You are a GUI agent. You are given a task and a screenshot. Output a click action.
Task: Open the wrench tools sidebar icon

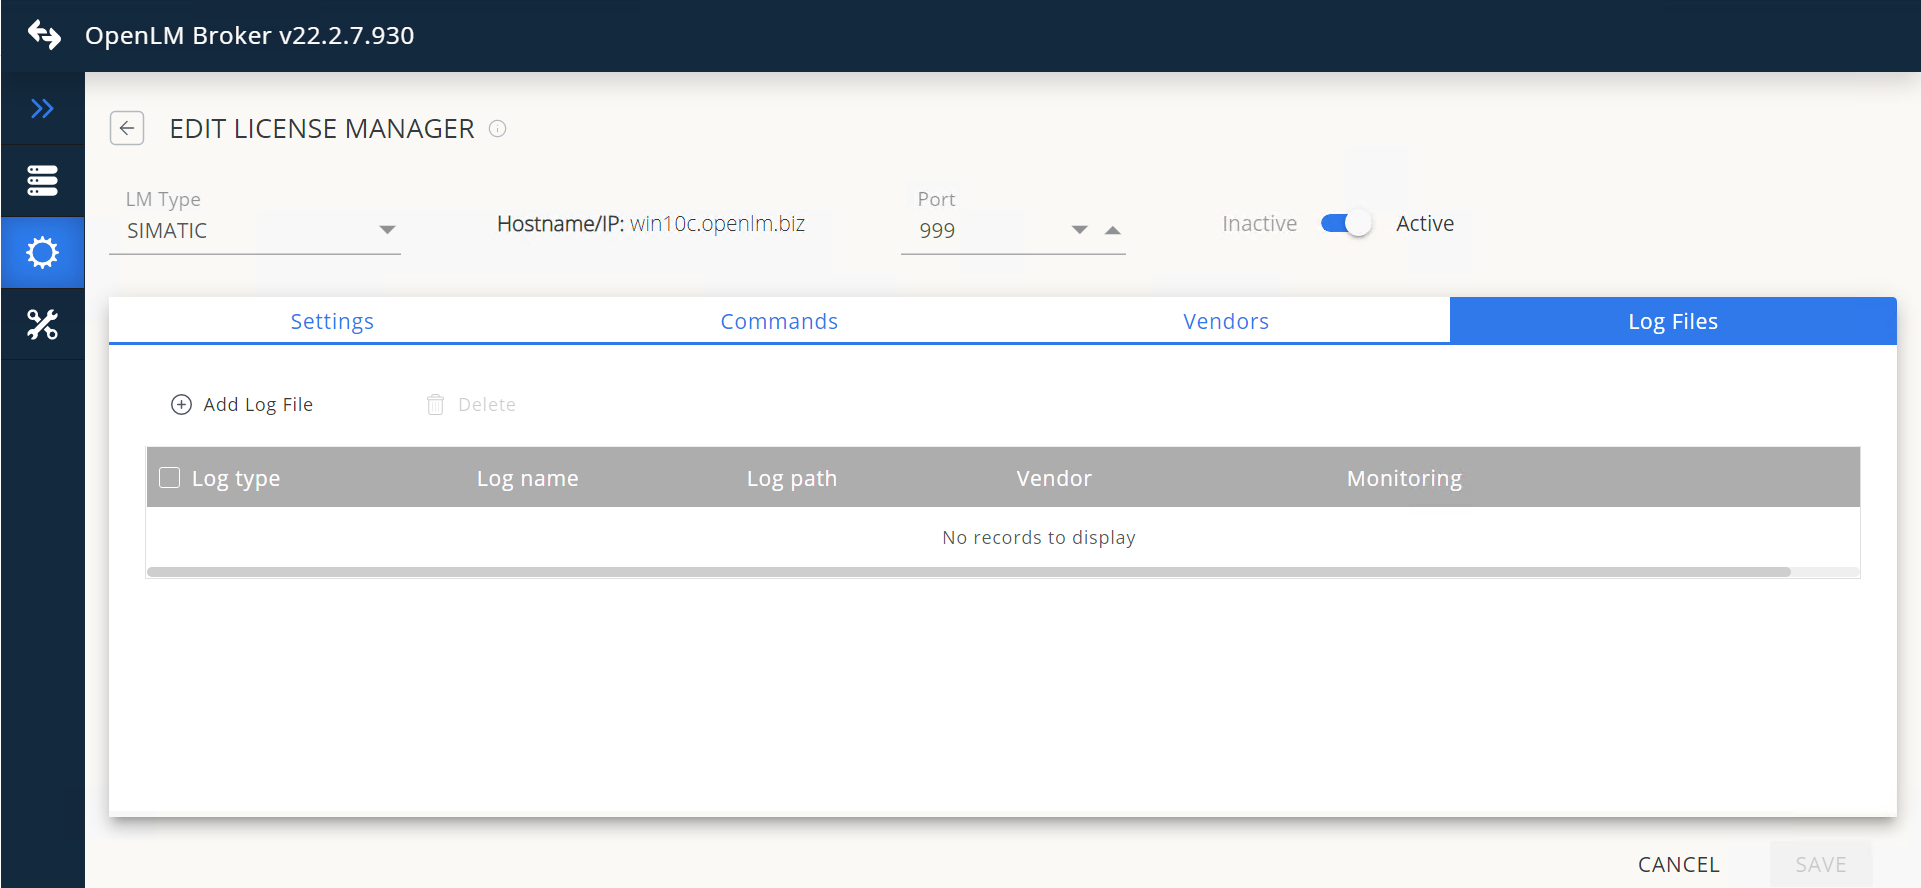pyautogui.click(x=42, y=325)
